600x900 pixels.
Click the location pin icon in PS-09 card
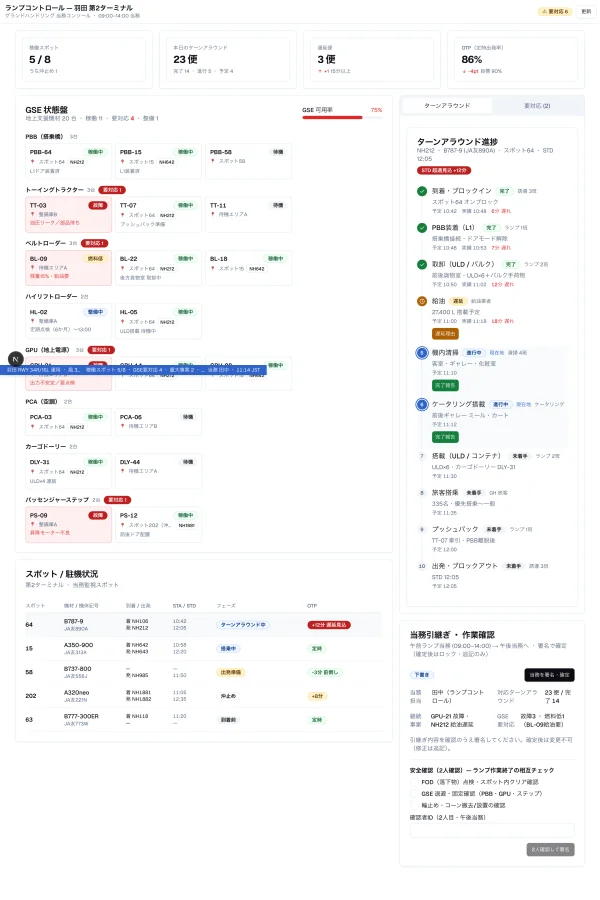click(33, 525)
